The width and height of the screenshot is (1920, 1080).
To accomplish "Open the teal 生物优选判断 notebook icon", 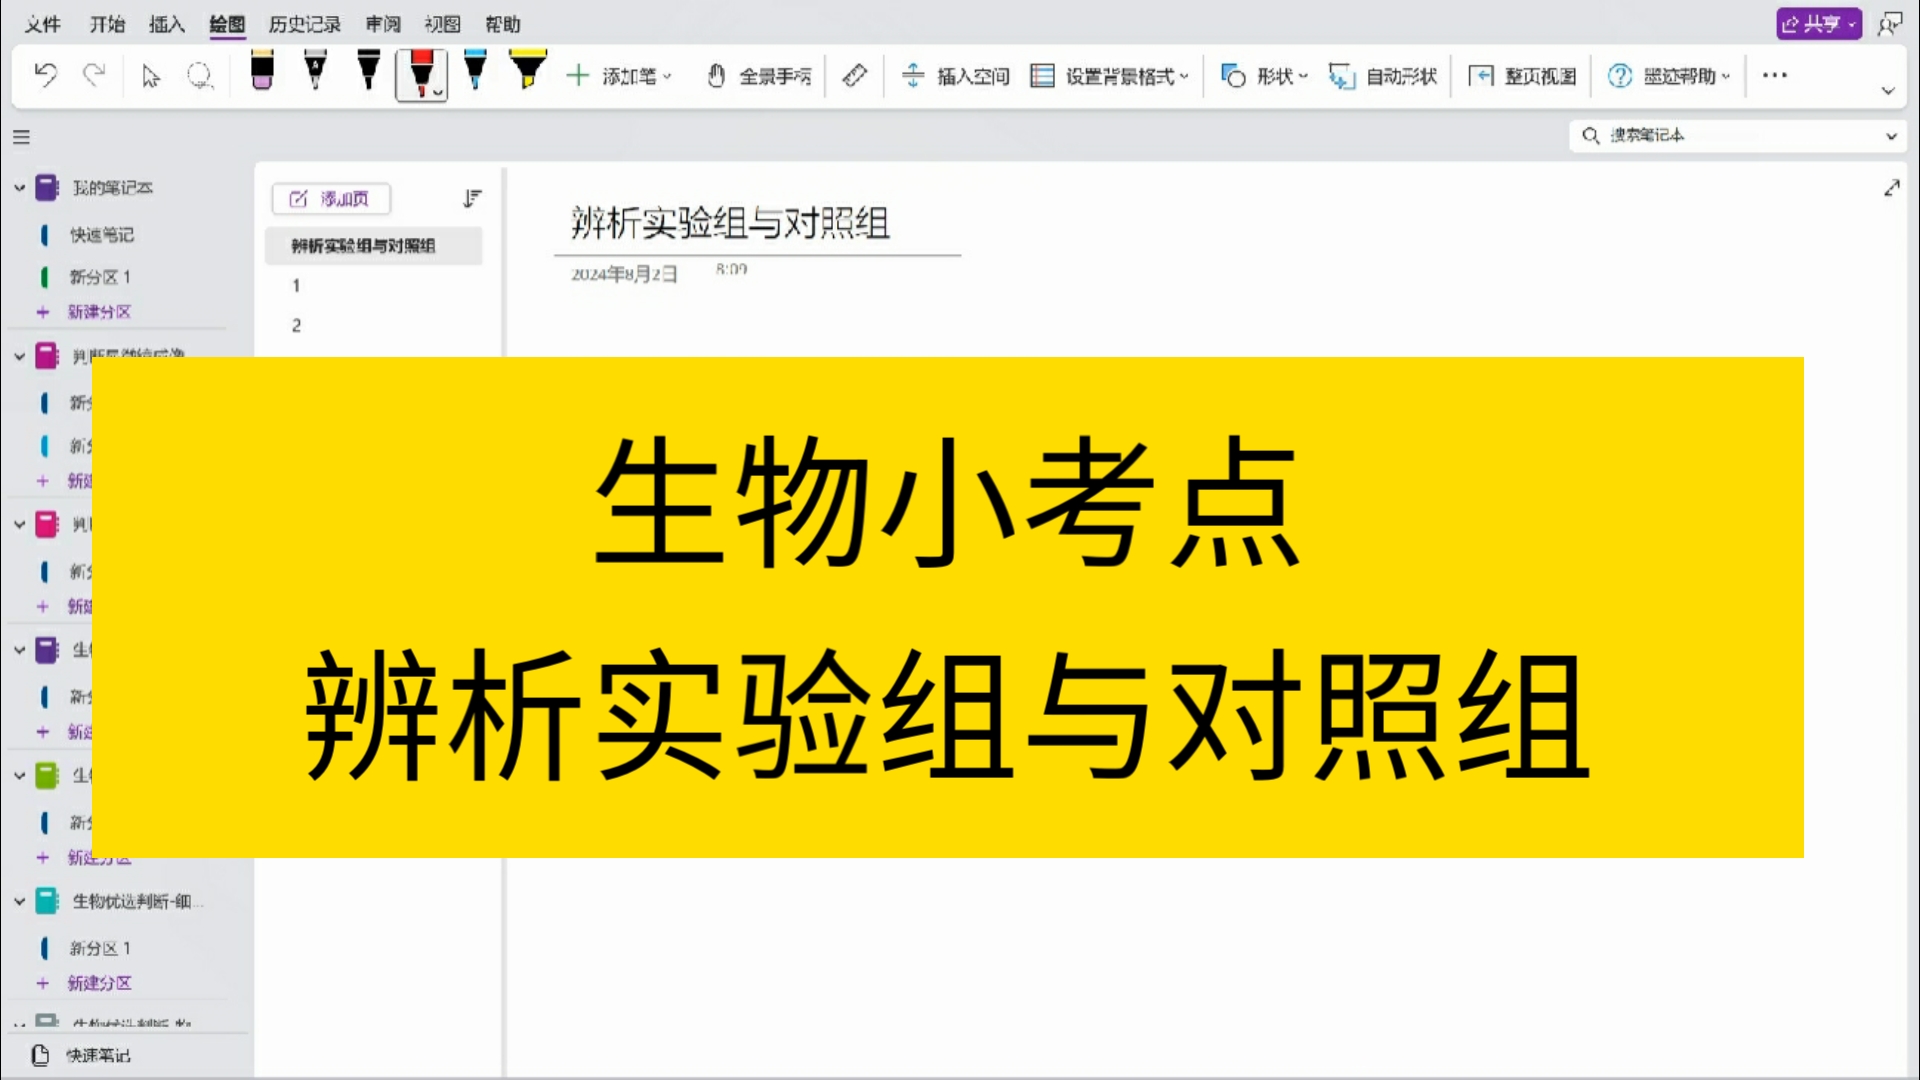I will tap(47, 901).
